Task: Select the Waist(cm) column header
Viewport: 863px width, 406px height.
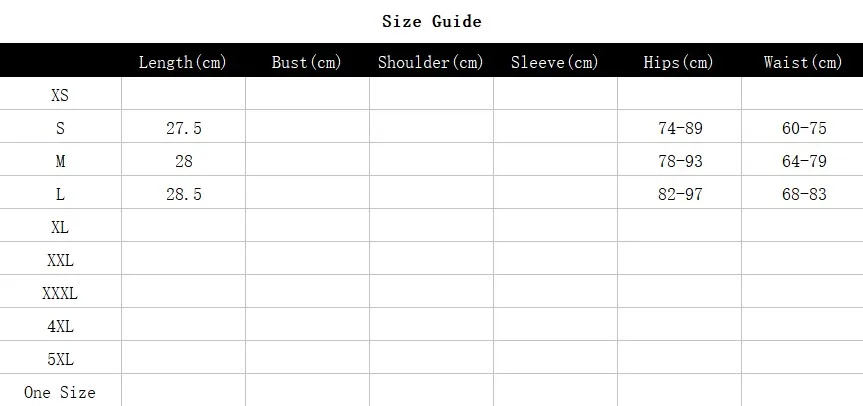Action: (x=803, y=62)
